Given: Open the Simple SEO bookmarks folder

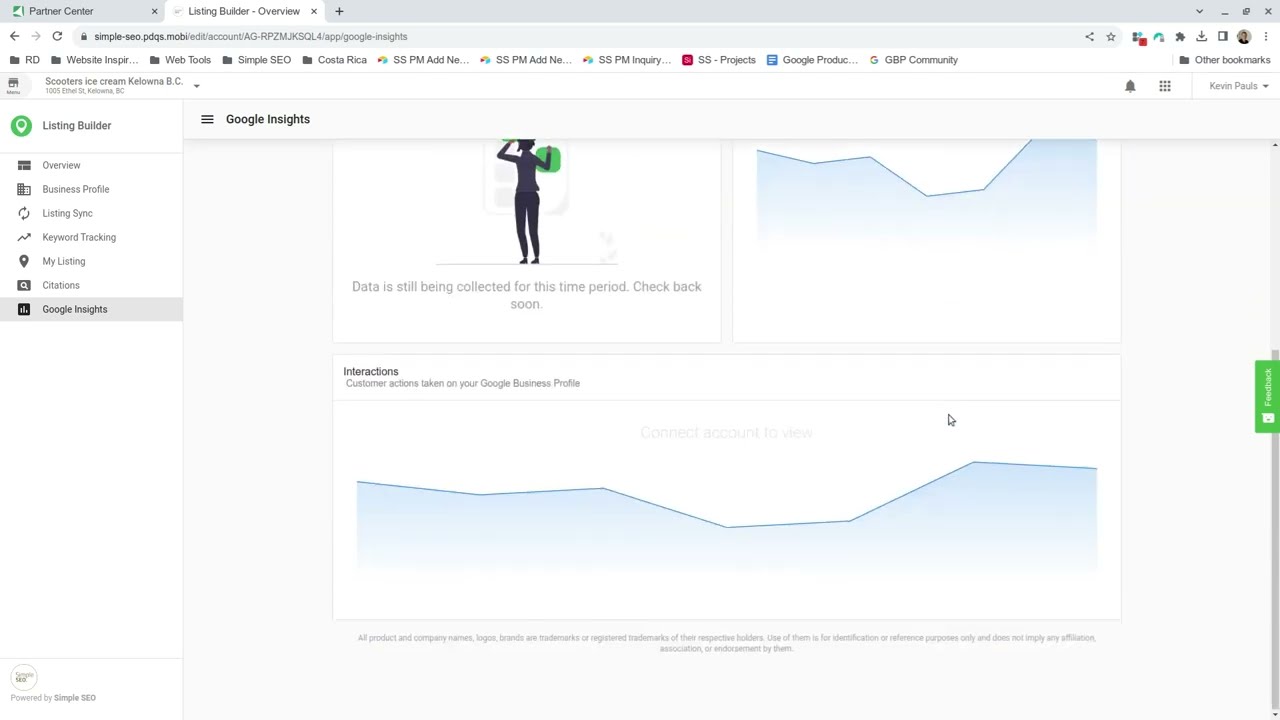Looking at the screenshot, I should 256,60.
